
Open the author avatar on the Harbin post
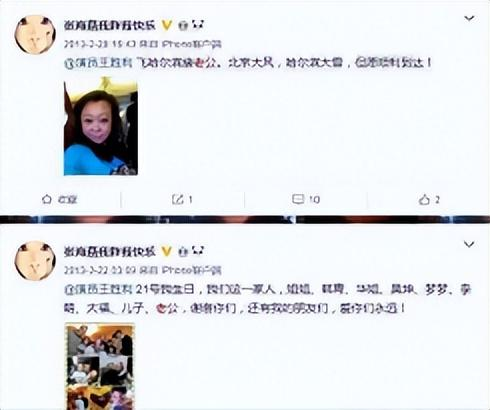click(35, 35)
